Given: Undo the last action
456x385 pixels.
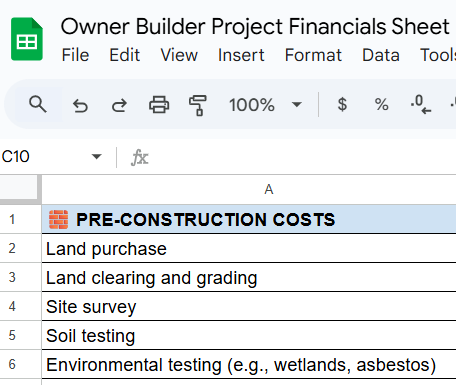Looking at the screenshot, I should pos(80,105).
